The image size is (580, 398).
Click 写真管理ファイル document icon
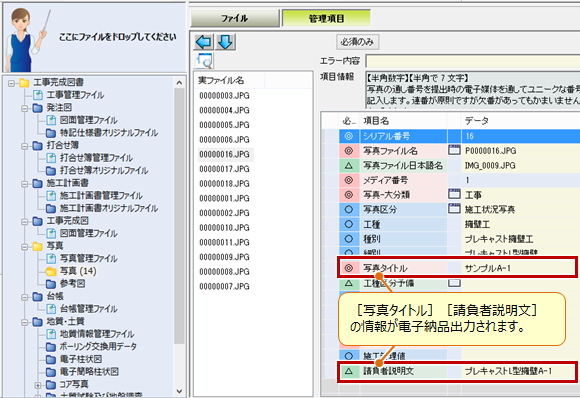click(x=51, y=259)
